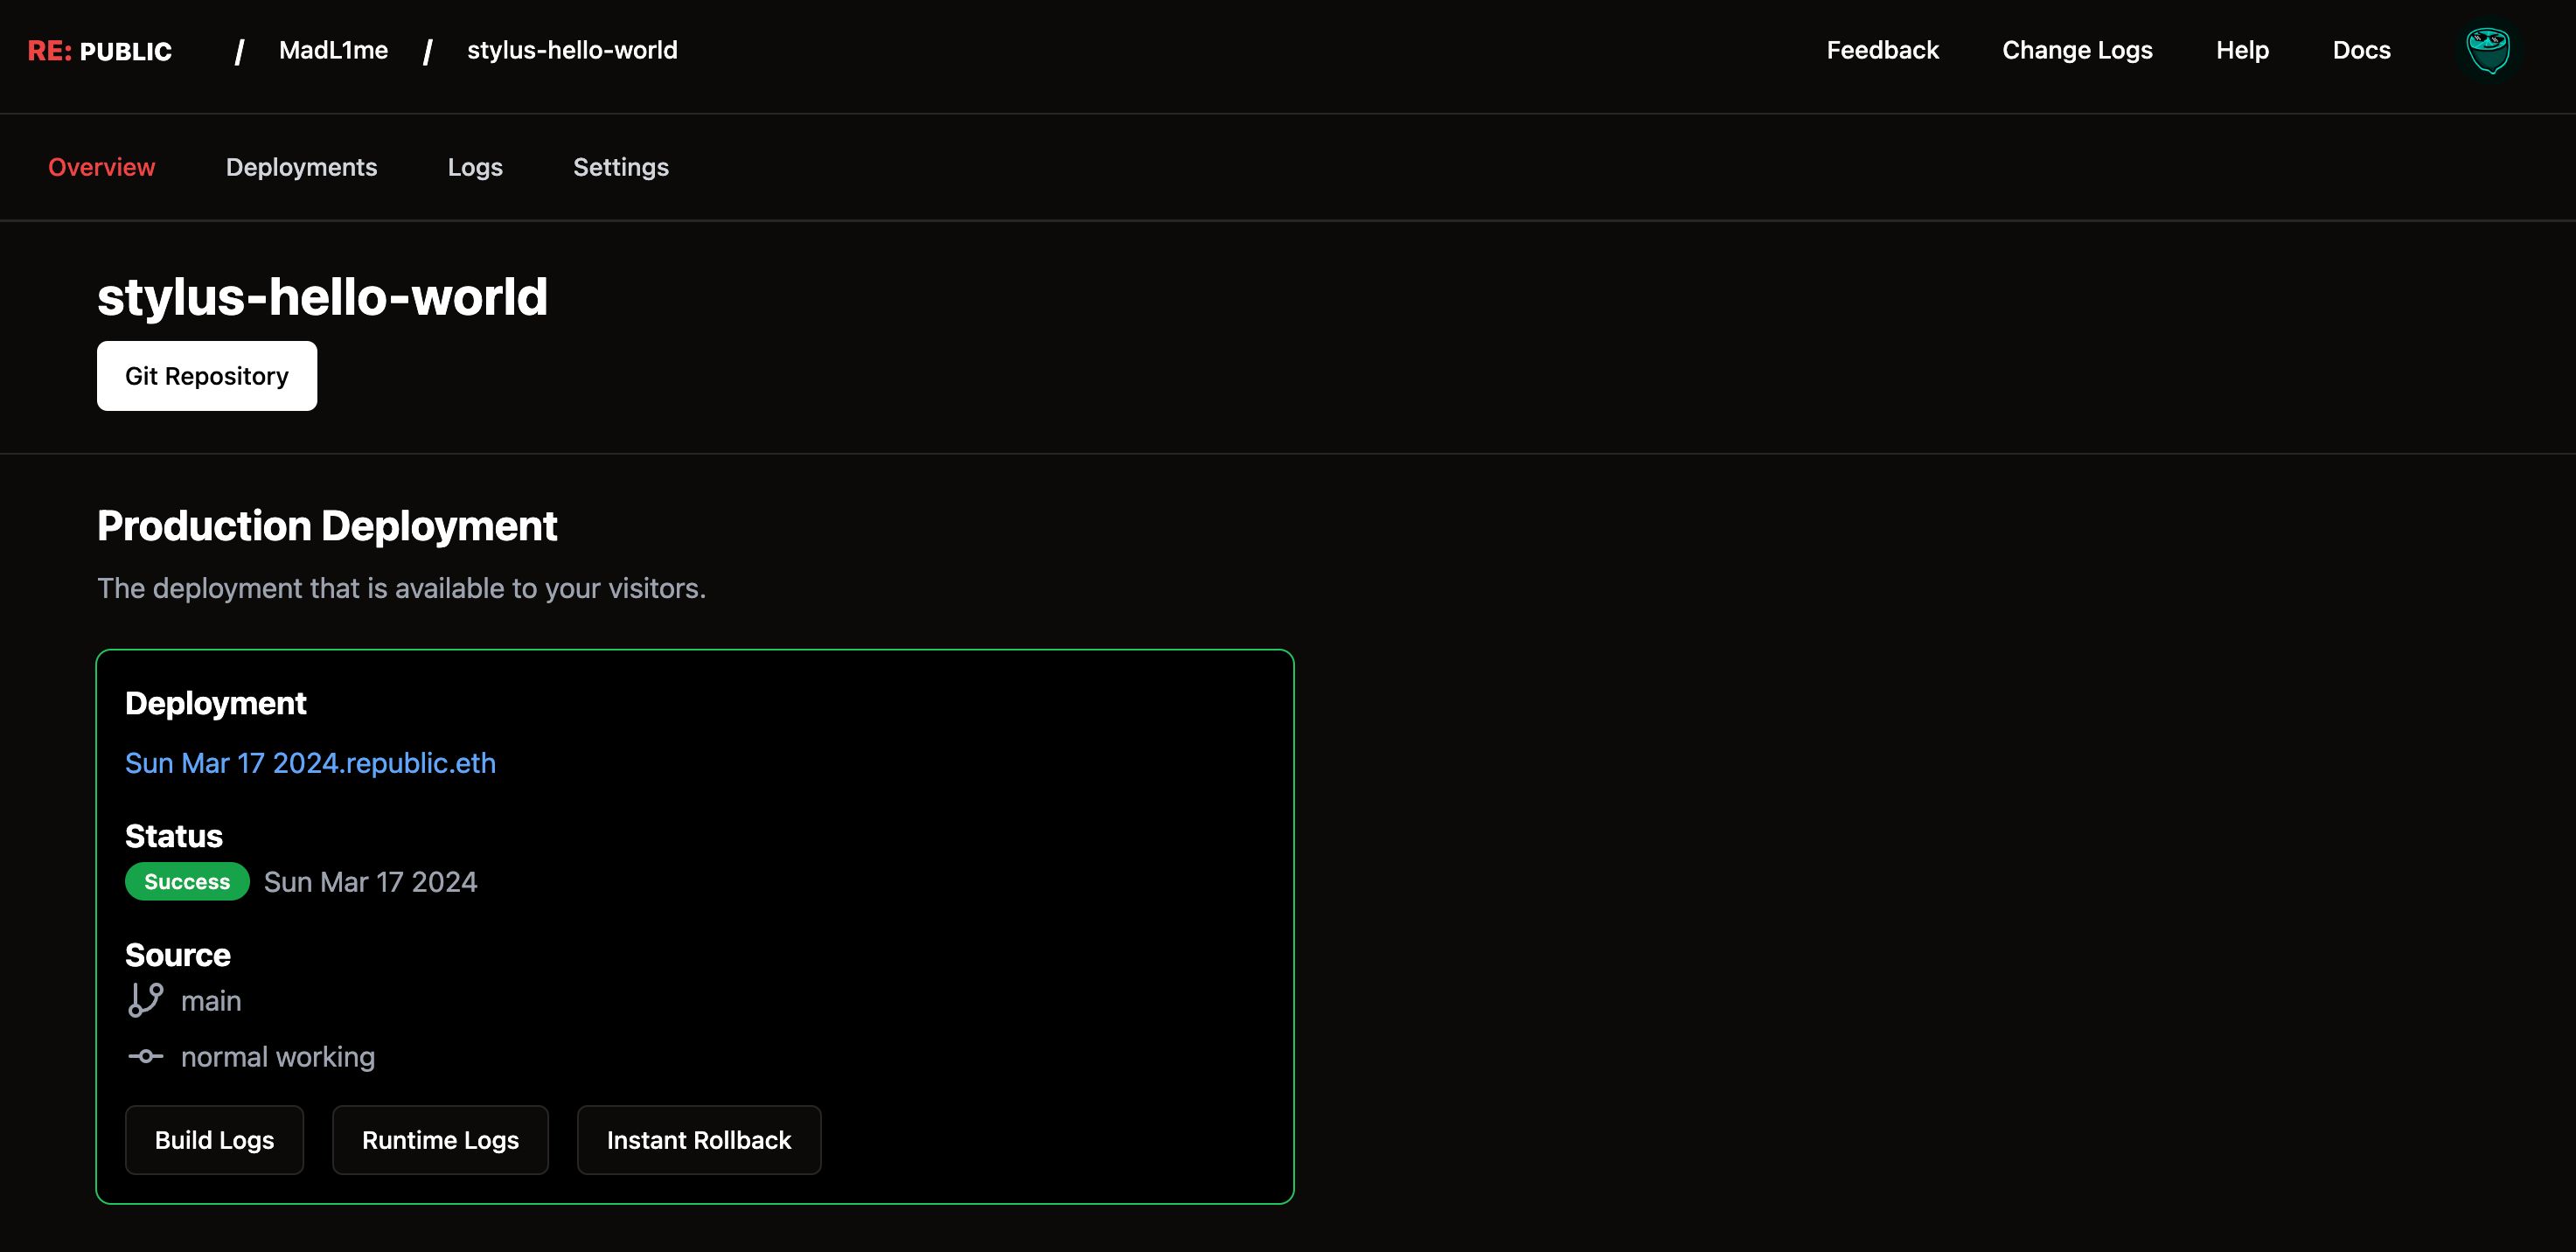The height and width of the screenshot is (1252, 2576).
Task: Click the main branch name
Action: 211,1001
